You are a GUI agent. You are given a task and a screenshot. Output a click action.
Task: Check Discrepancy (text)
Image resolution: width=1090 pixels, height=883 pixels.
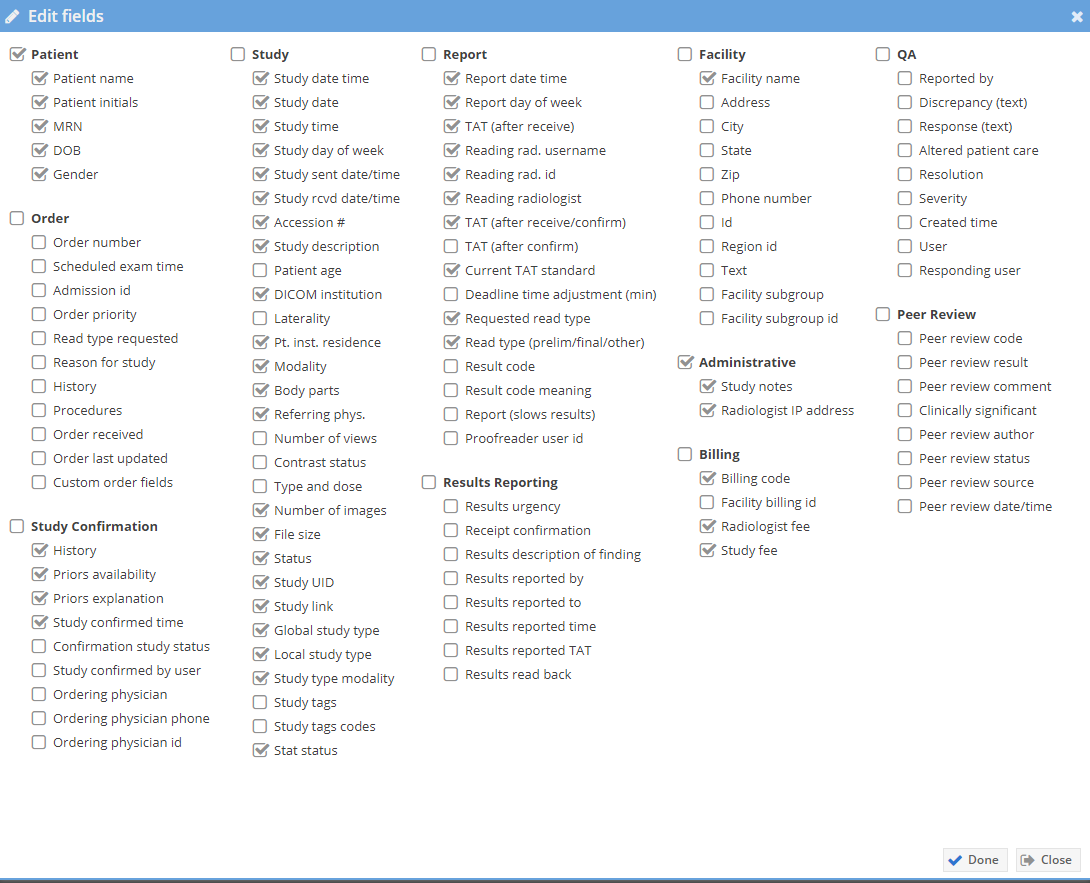(x=906, y=102)
